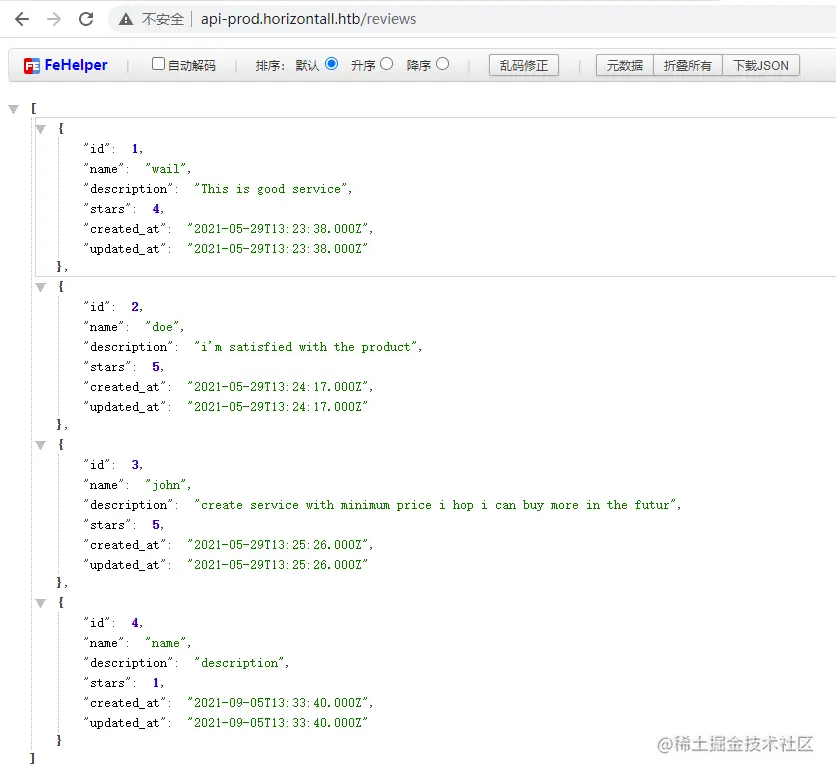The width and height of the screenshot is (836, 776).
Task: Click the value "description" in fourth object
Action: [x=239, y=663]
